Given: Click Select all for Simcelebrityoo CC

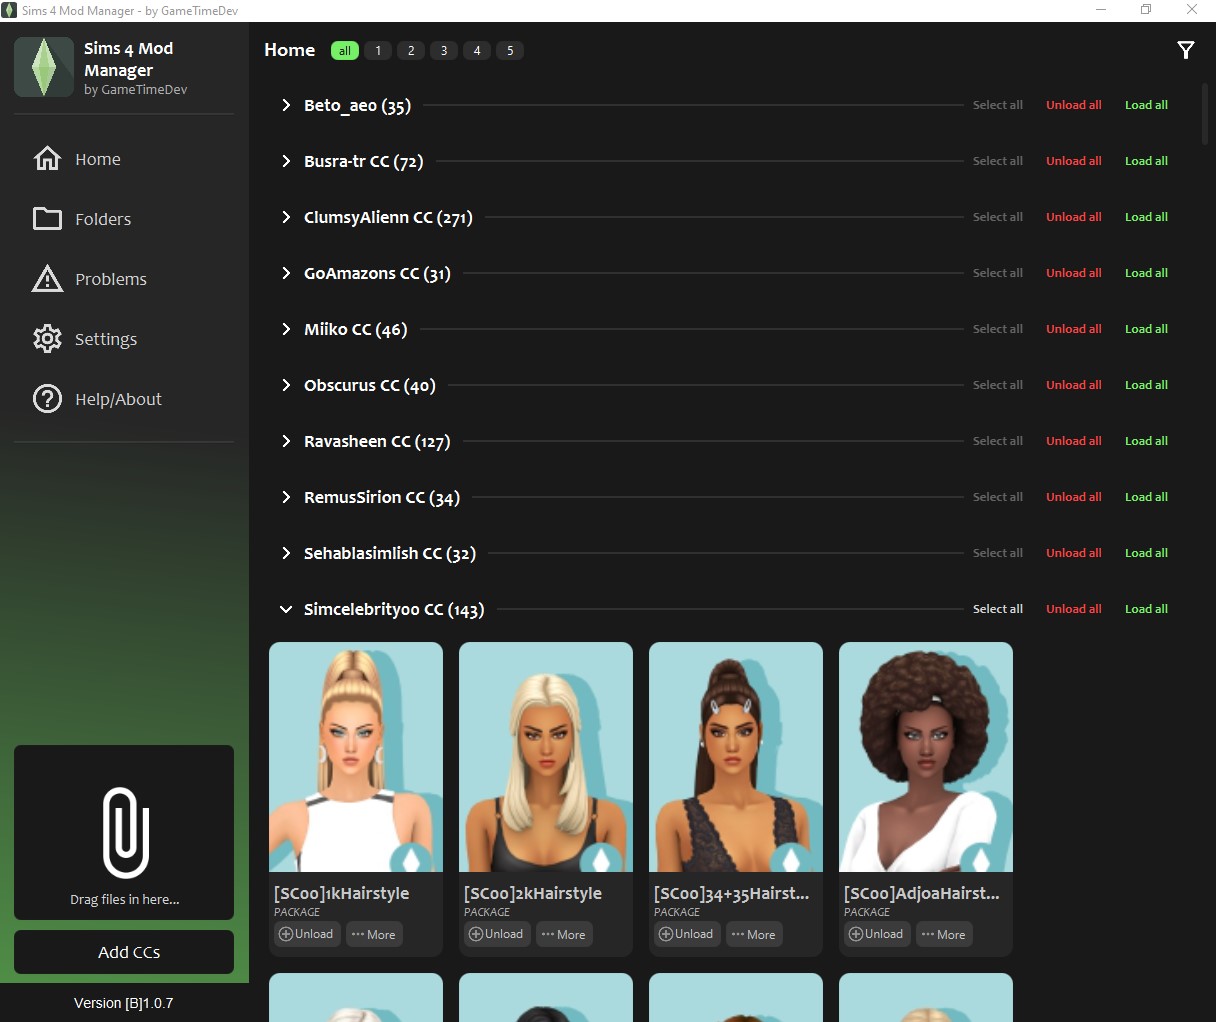Looking at the screenshot, I should pyautogui.click(x=998, y=609).
